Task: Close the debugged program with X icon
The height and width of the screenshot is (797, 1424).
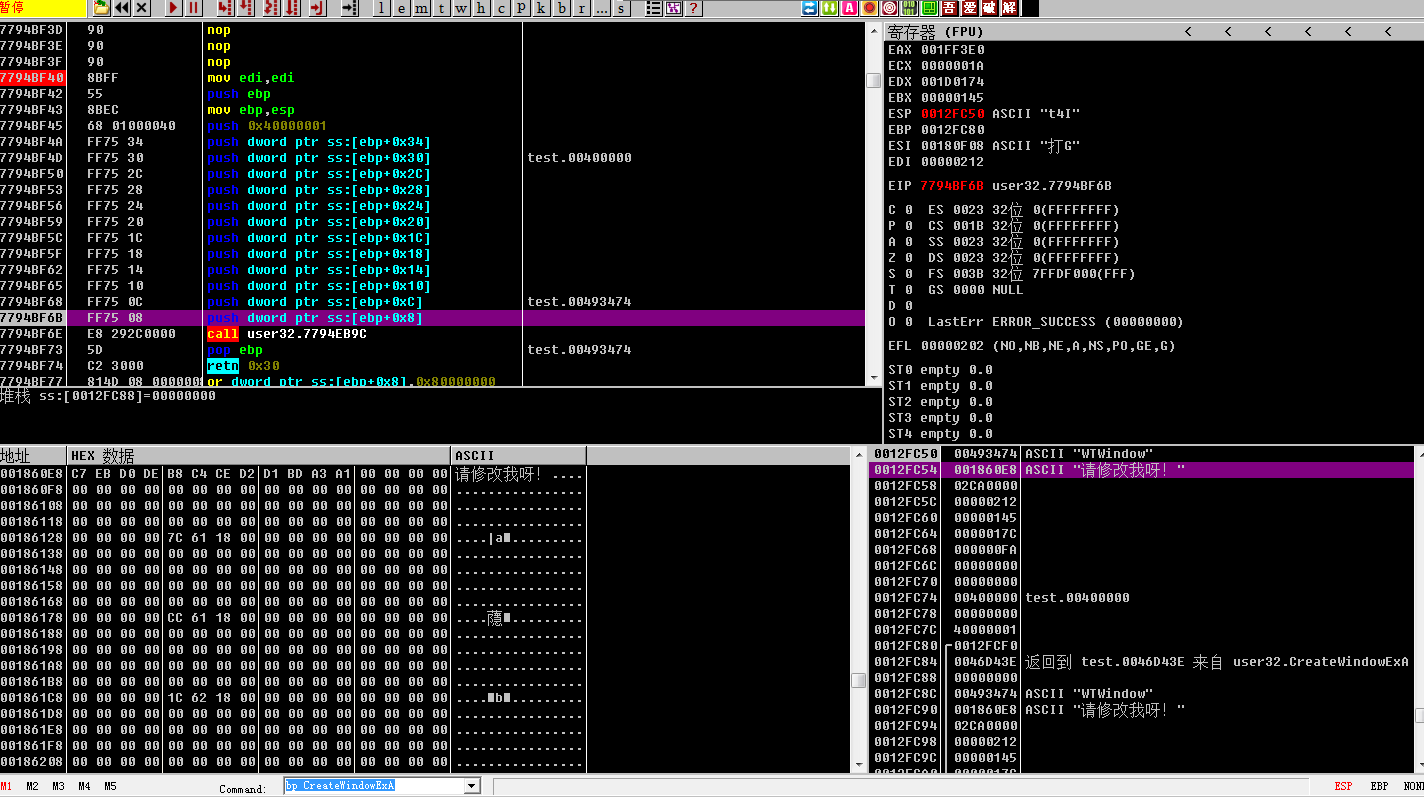Action: point(142,8)
